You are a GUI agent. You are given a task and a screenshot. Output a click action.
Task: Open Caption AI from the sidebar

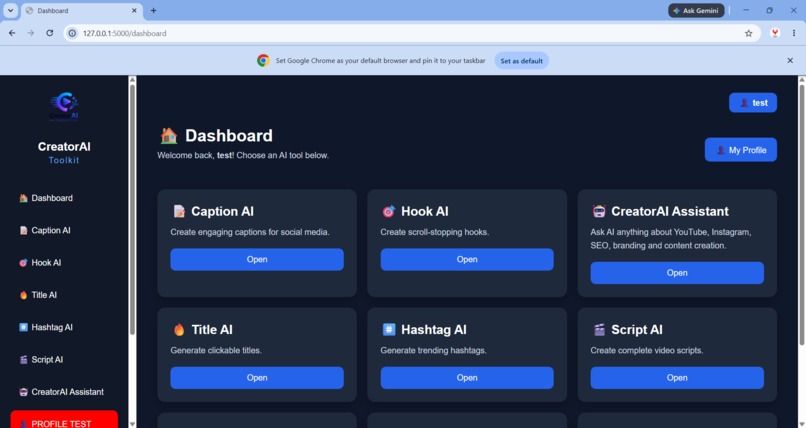45,230
